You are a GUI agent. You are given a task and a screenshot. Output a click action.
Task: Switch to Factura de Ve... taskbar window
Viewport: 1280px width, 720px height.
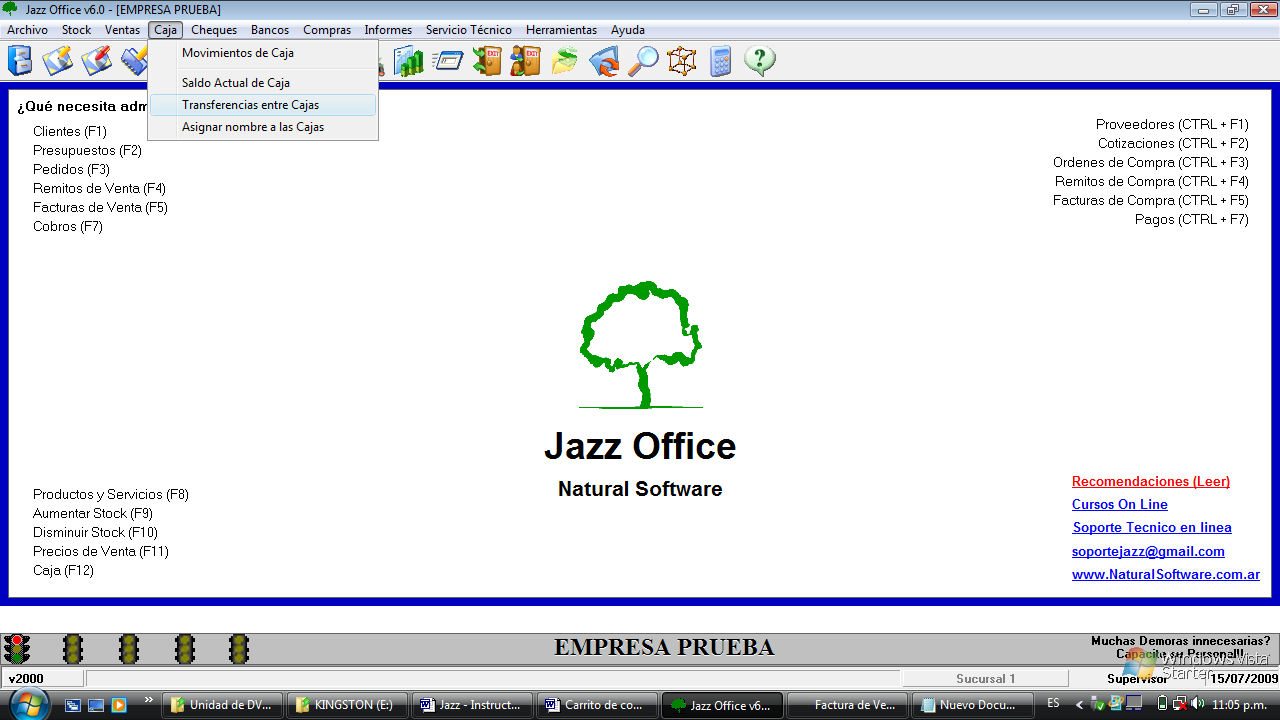[x=848, y=705]
